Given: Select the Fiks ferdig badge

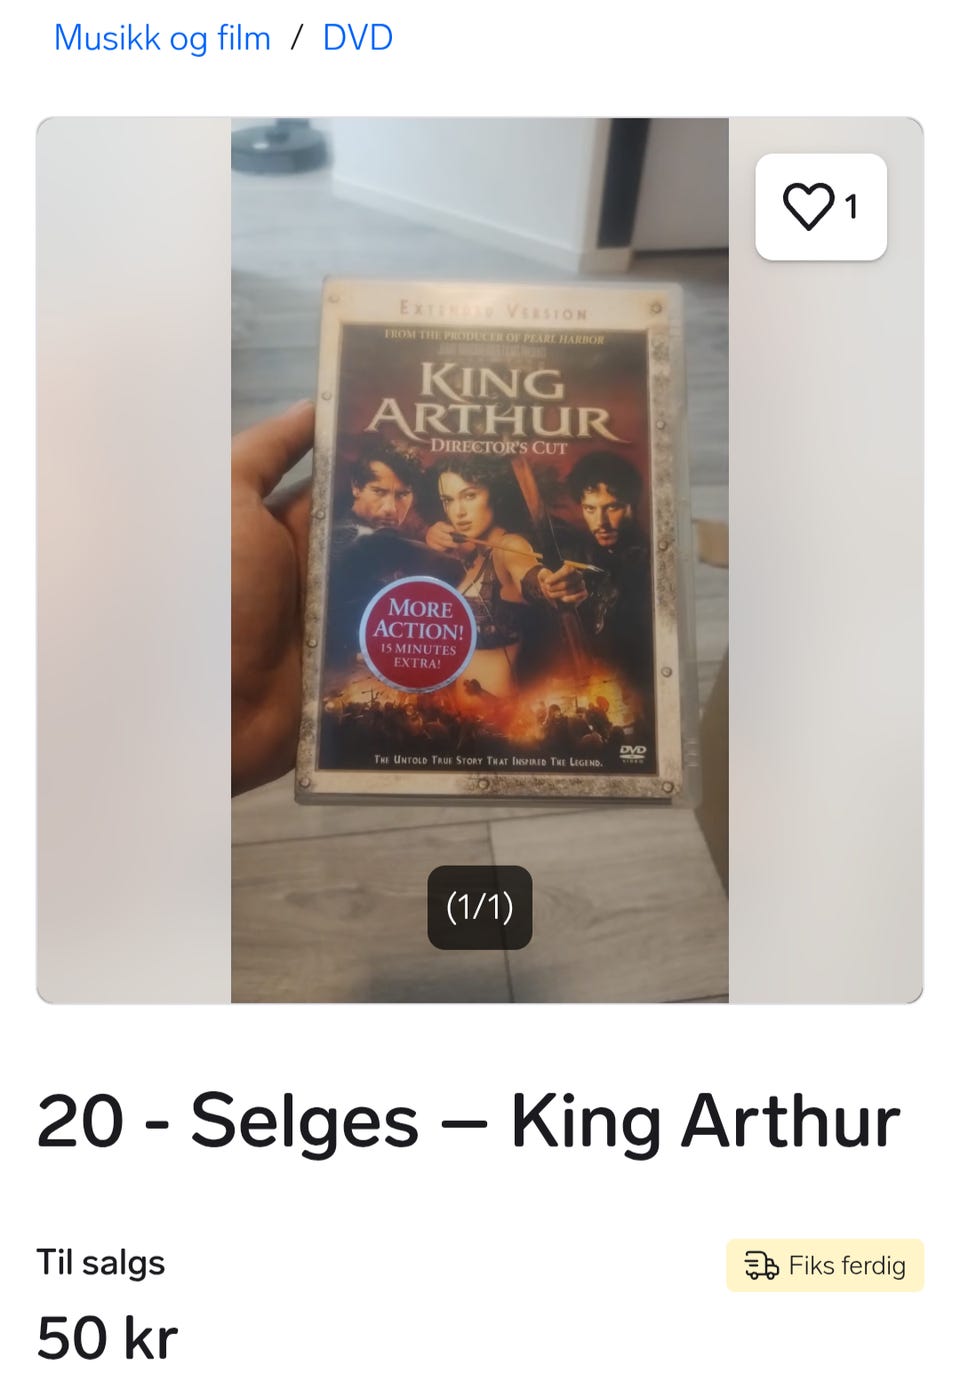Looking at the screenshot, I should (x=825, y=1265).
